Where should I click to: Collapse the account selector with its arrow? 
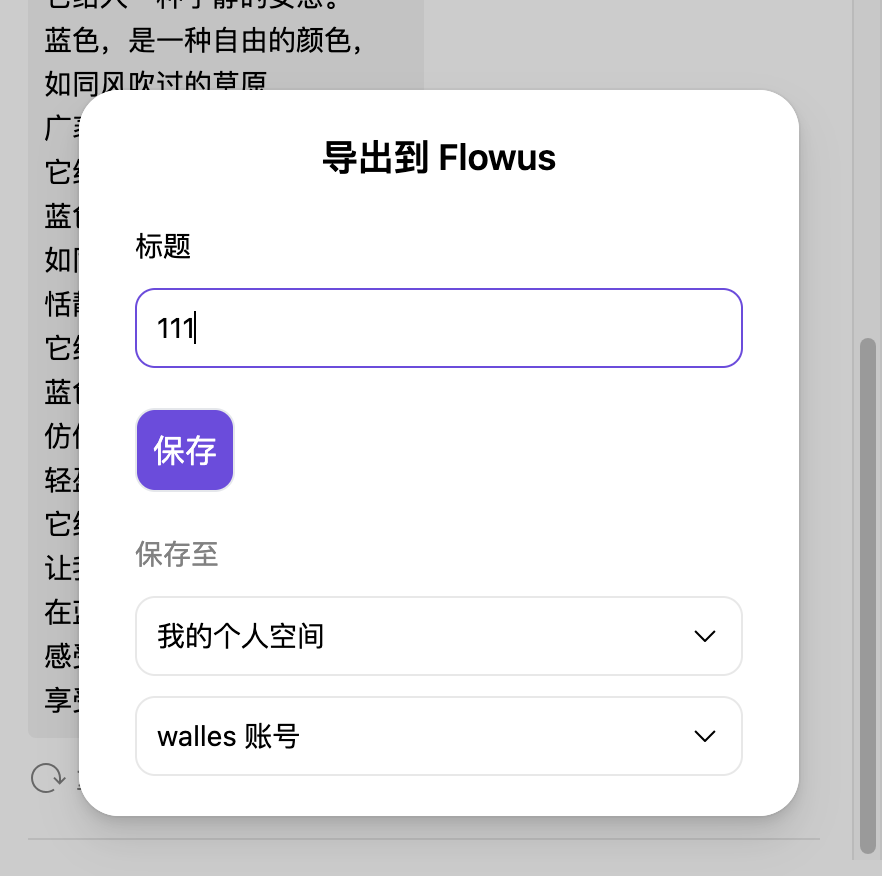pyautogui.click(x=705, y=736)
